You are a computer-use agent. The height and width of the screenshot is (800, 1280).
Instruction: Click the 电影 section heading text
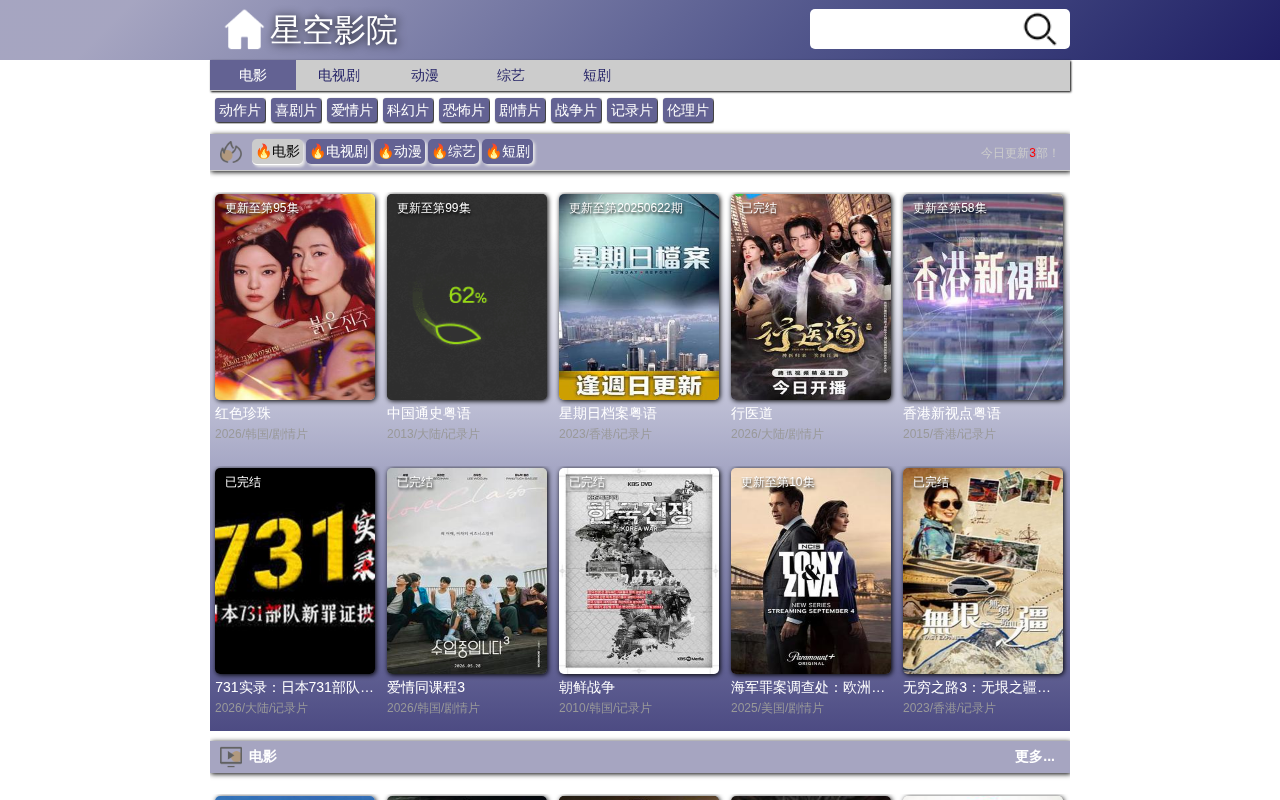(x=262, y=757)
